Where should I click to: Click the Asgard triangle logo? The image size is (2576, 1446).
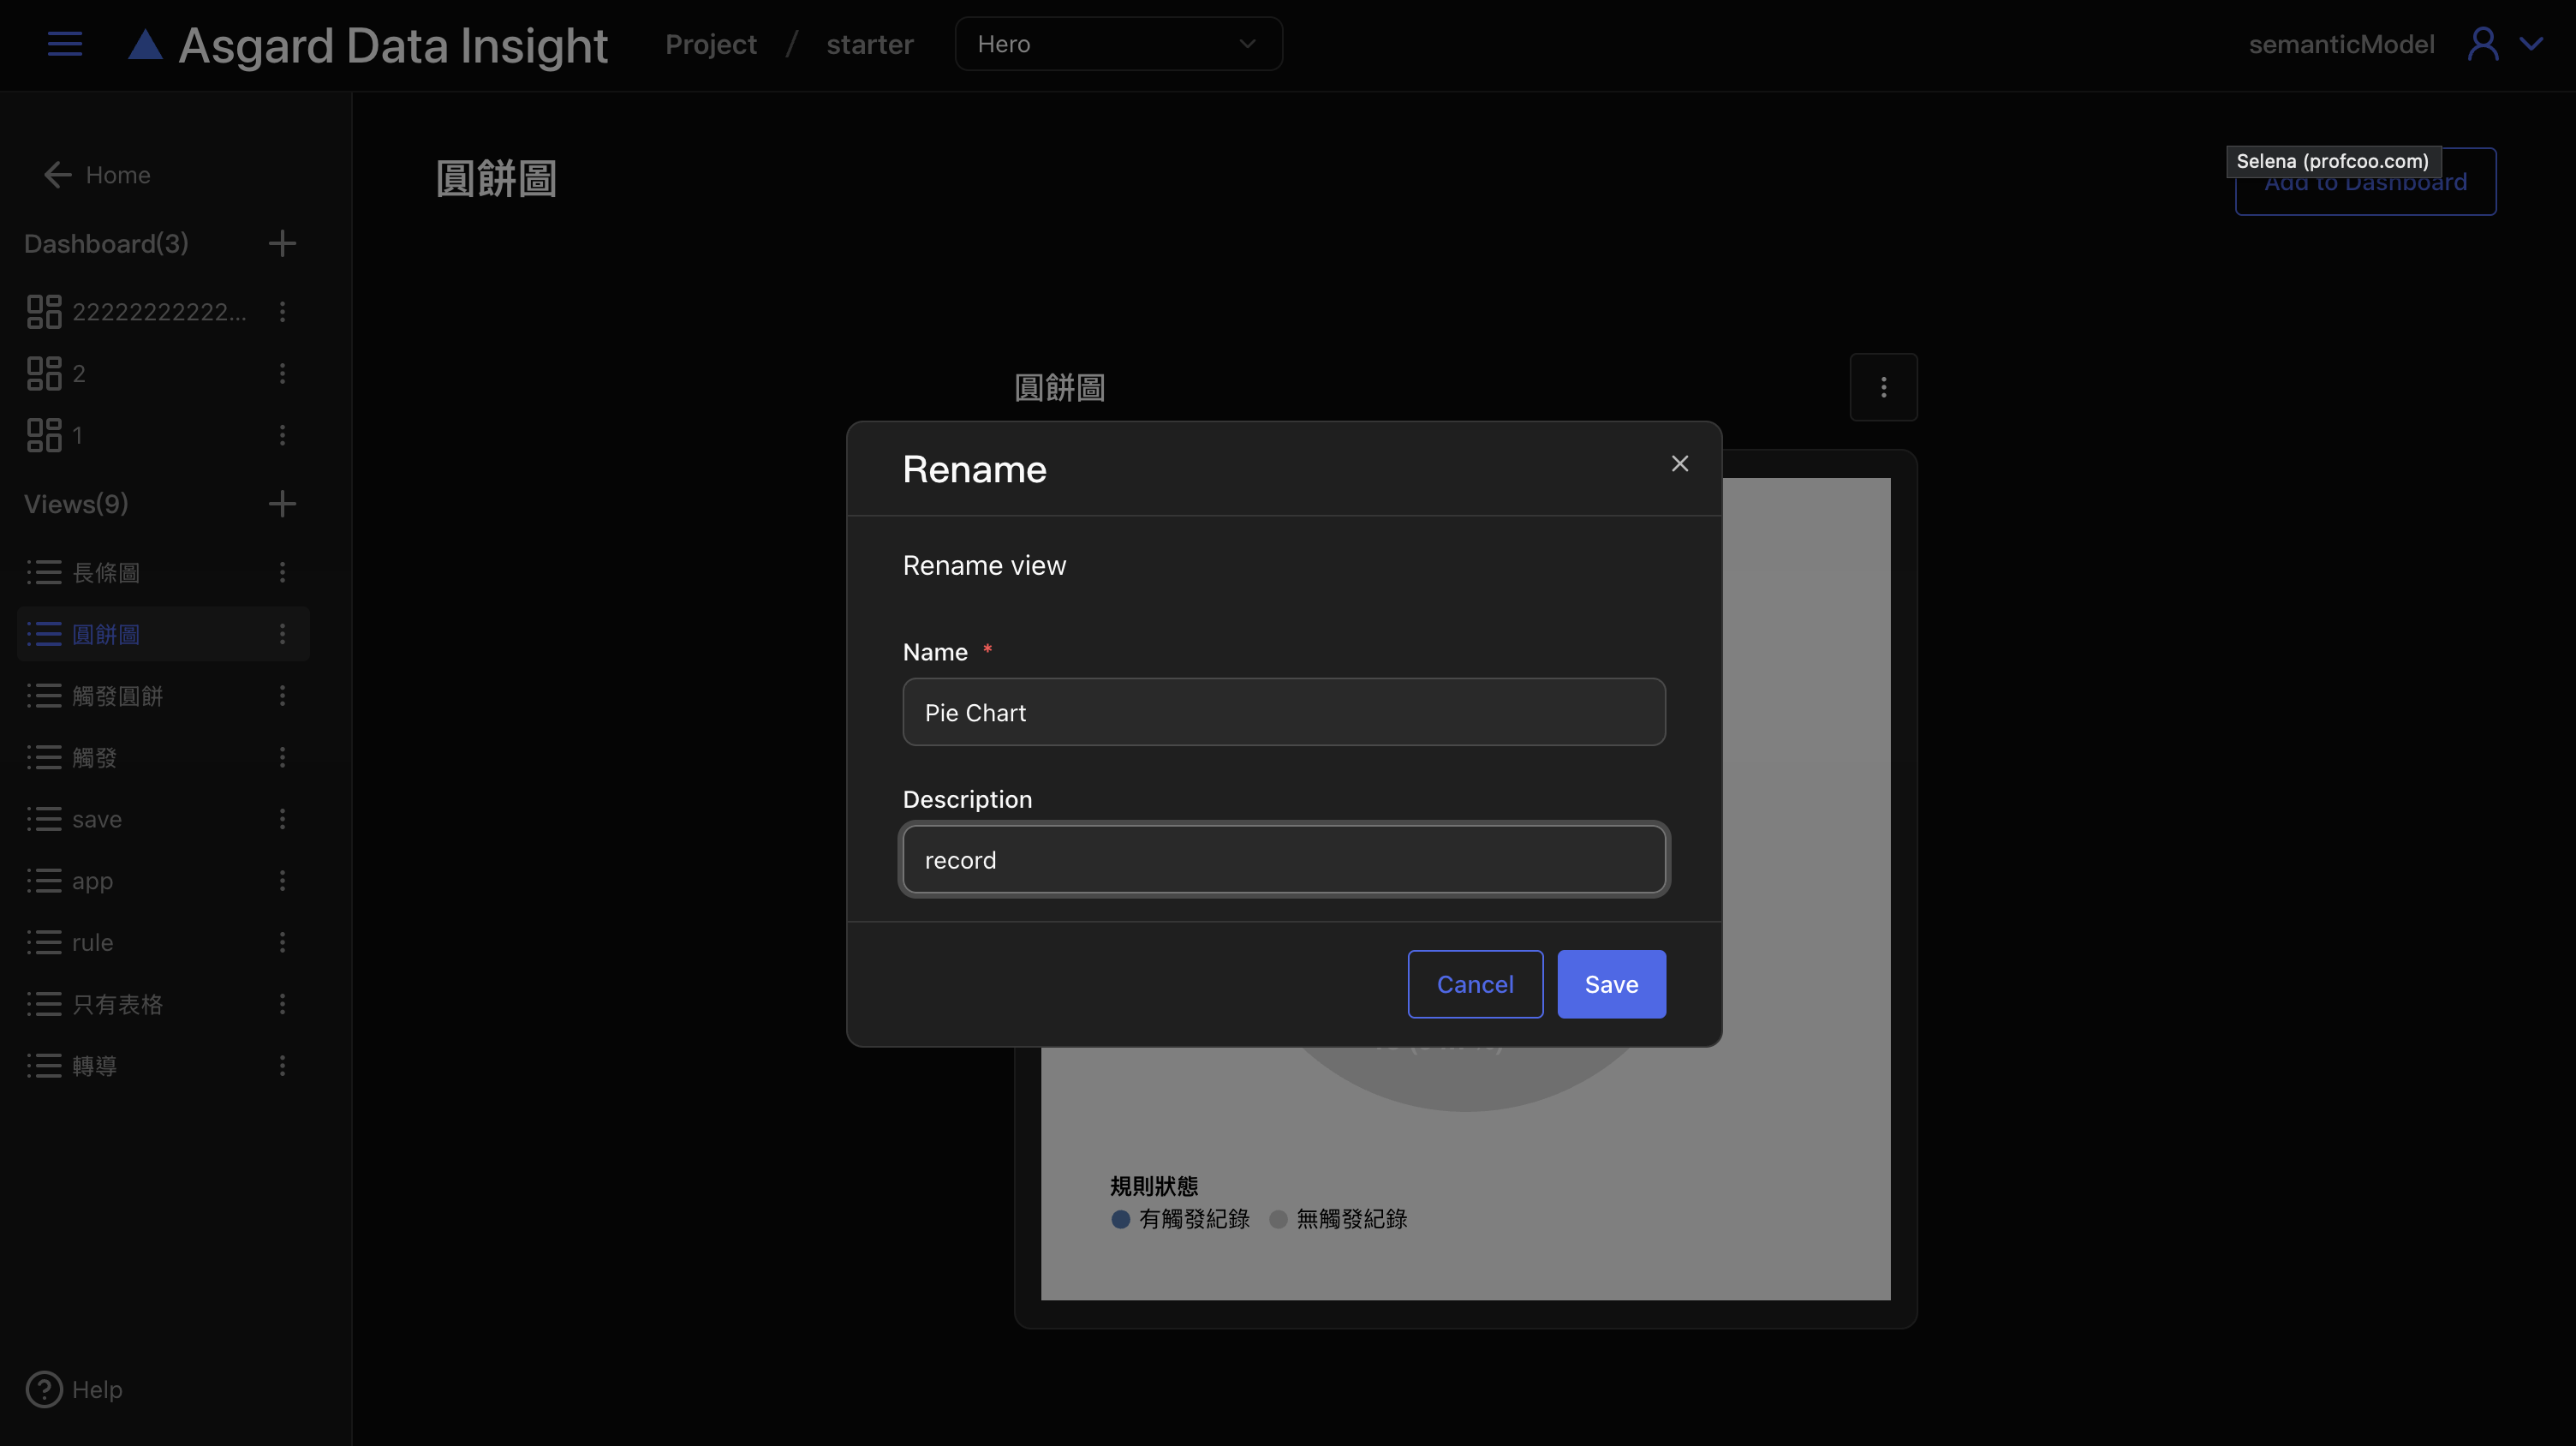point(145,45)
